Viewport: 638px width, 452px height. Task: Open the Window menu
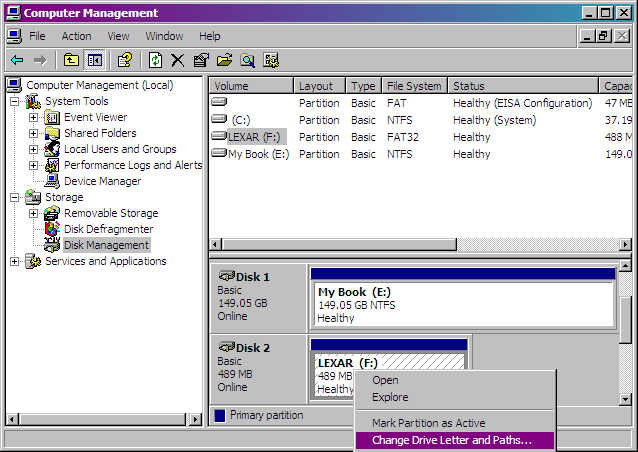click(x=164, y=36)
